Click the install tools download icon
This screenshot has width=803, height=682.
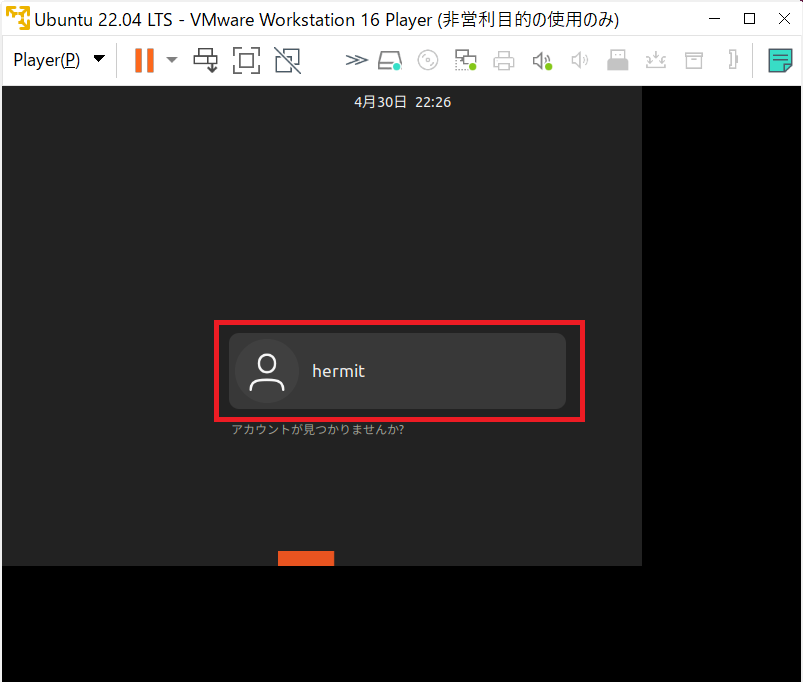tap(656, 60)
